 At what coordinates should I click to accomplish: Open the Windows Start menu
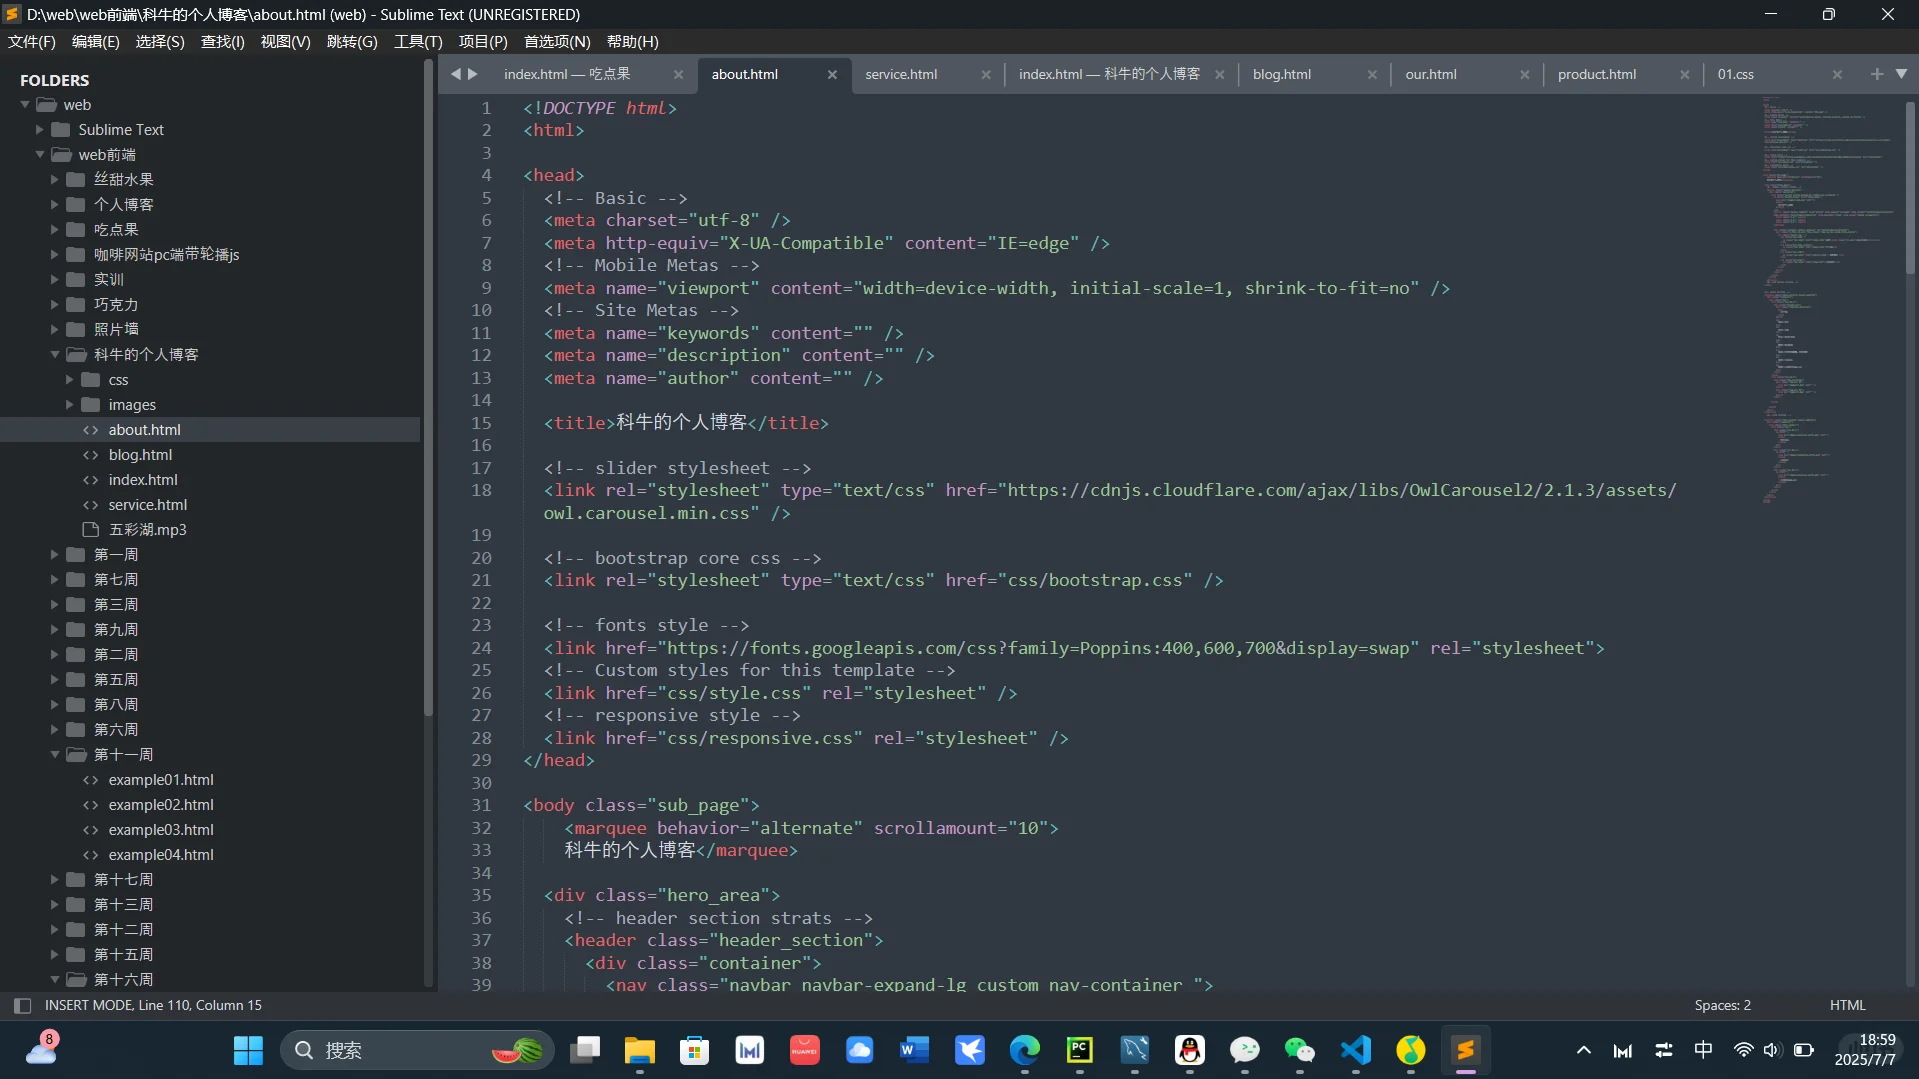point(248,1050)
